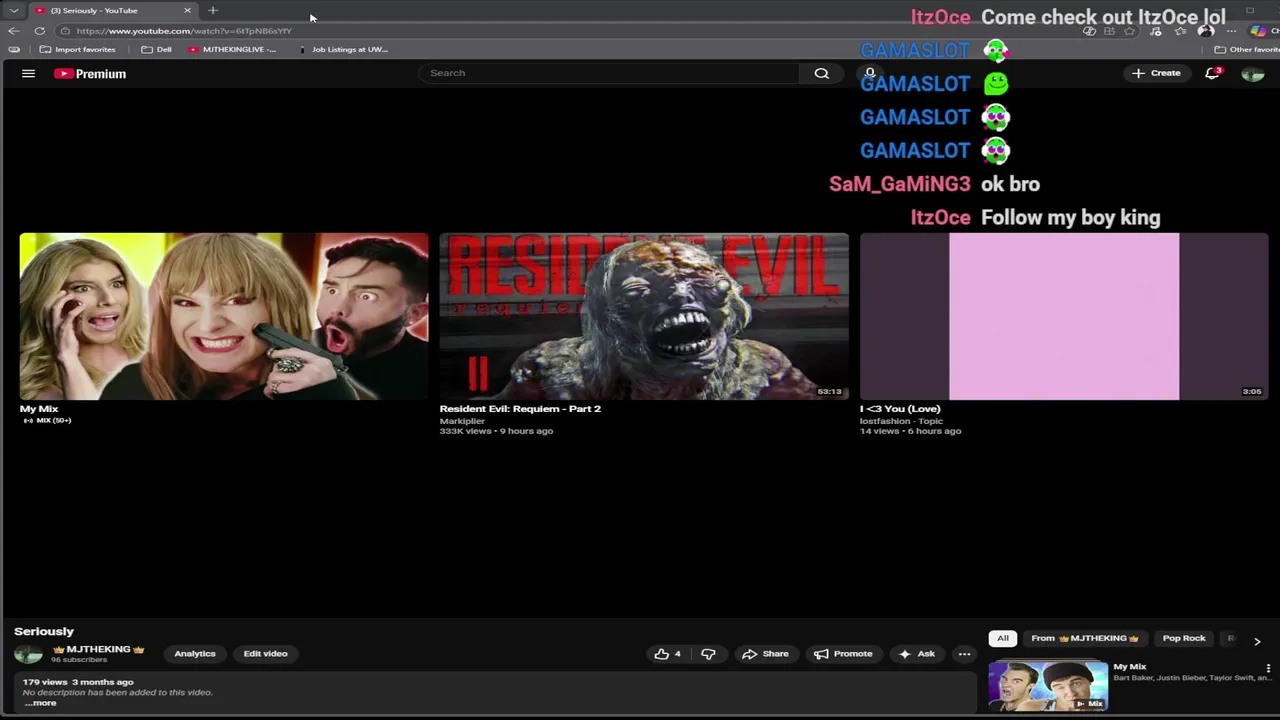The height and width of the screenshot is (720, 1280).
Task: Open the notifications bell
Action: click(1212, 73)
